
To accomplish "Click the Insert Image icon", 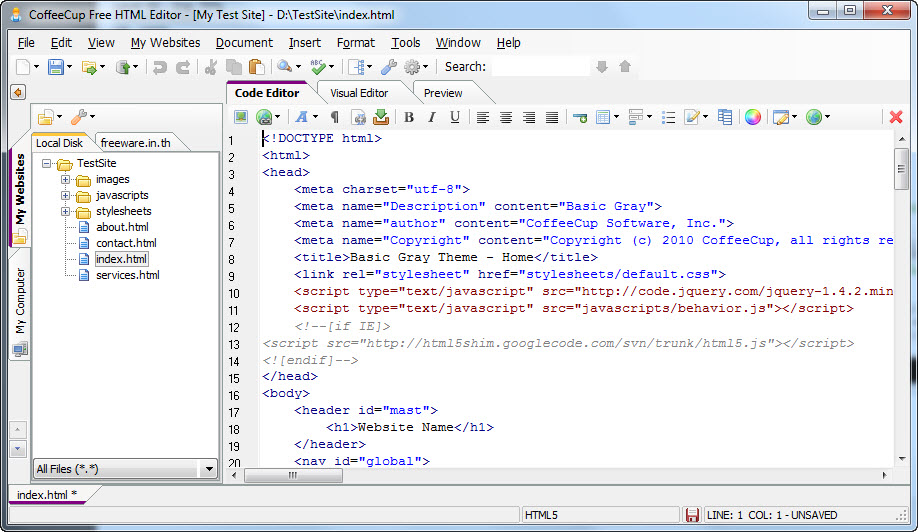I will coord(242,117).
